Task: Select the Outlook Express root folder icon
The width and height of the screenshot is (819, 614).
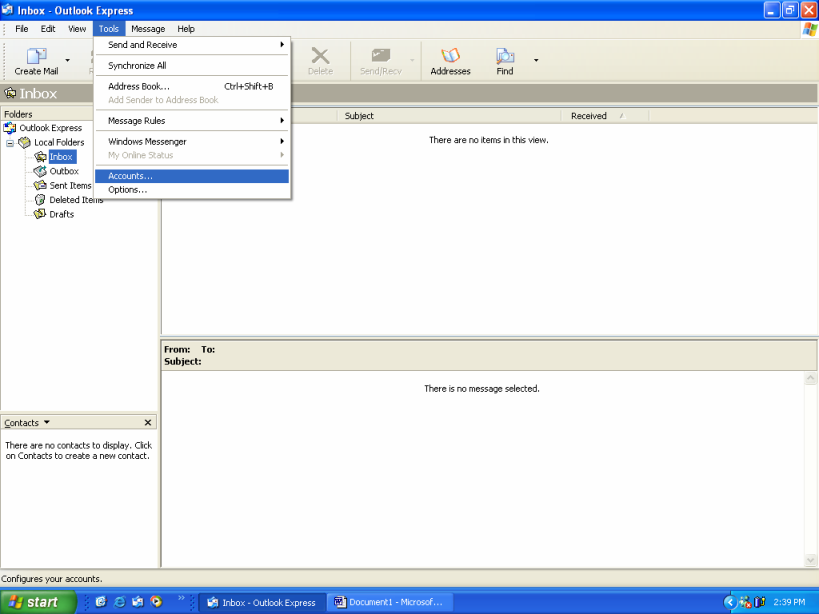Action: click(9, 128)
